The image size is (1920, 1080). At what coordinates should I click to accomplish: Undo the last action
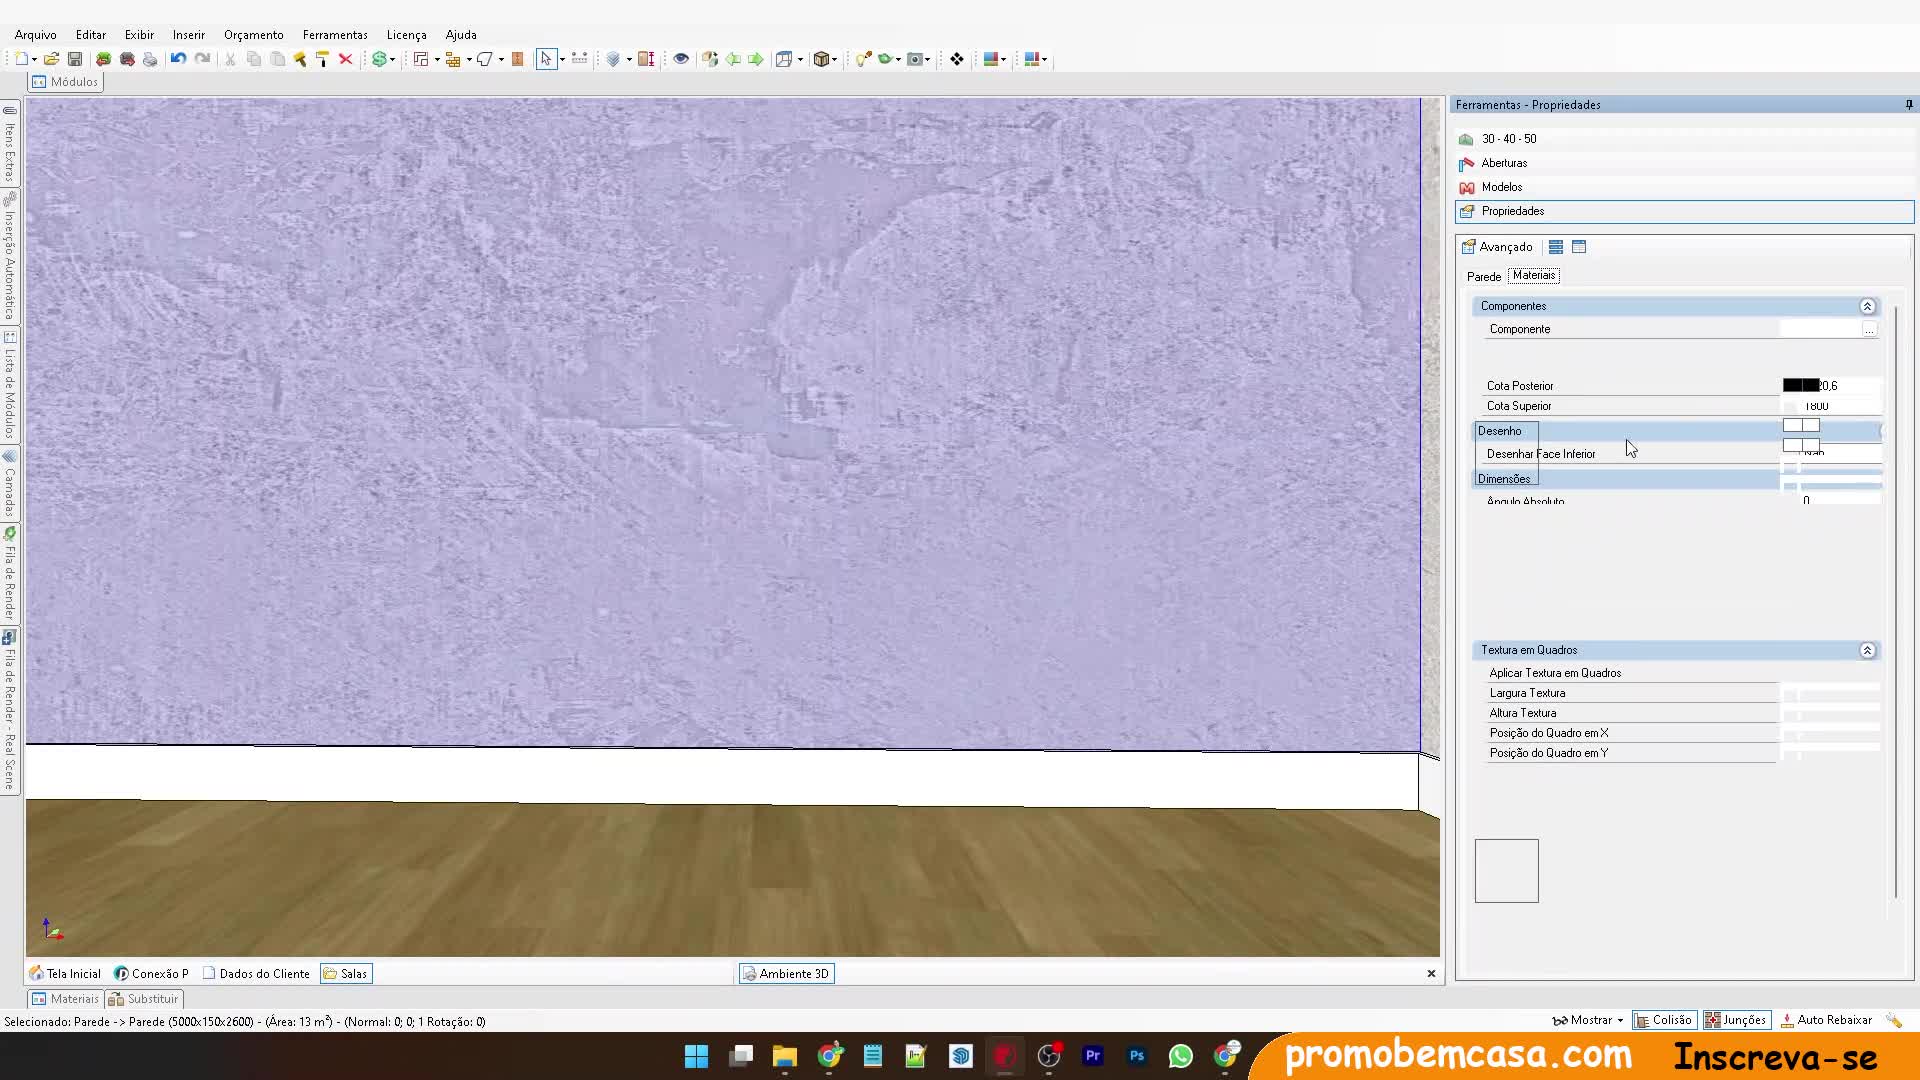tap(178, 59)
